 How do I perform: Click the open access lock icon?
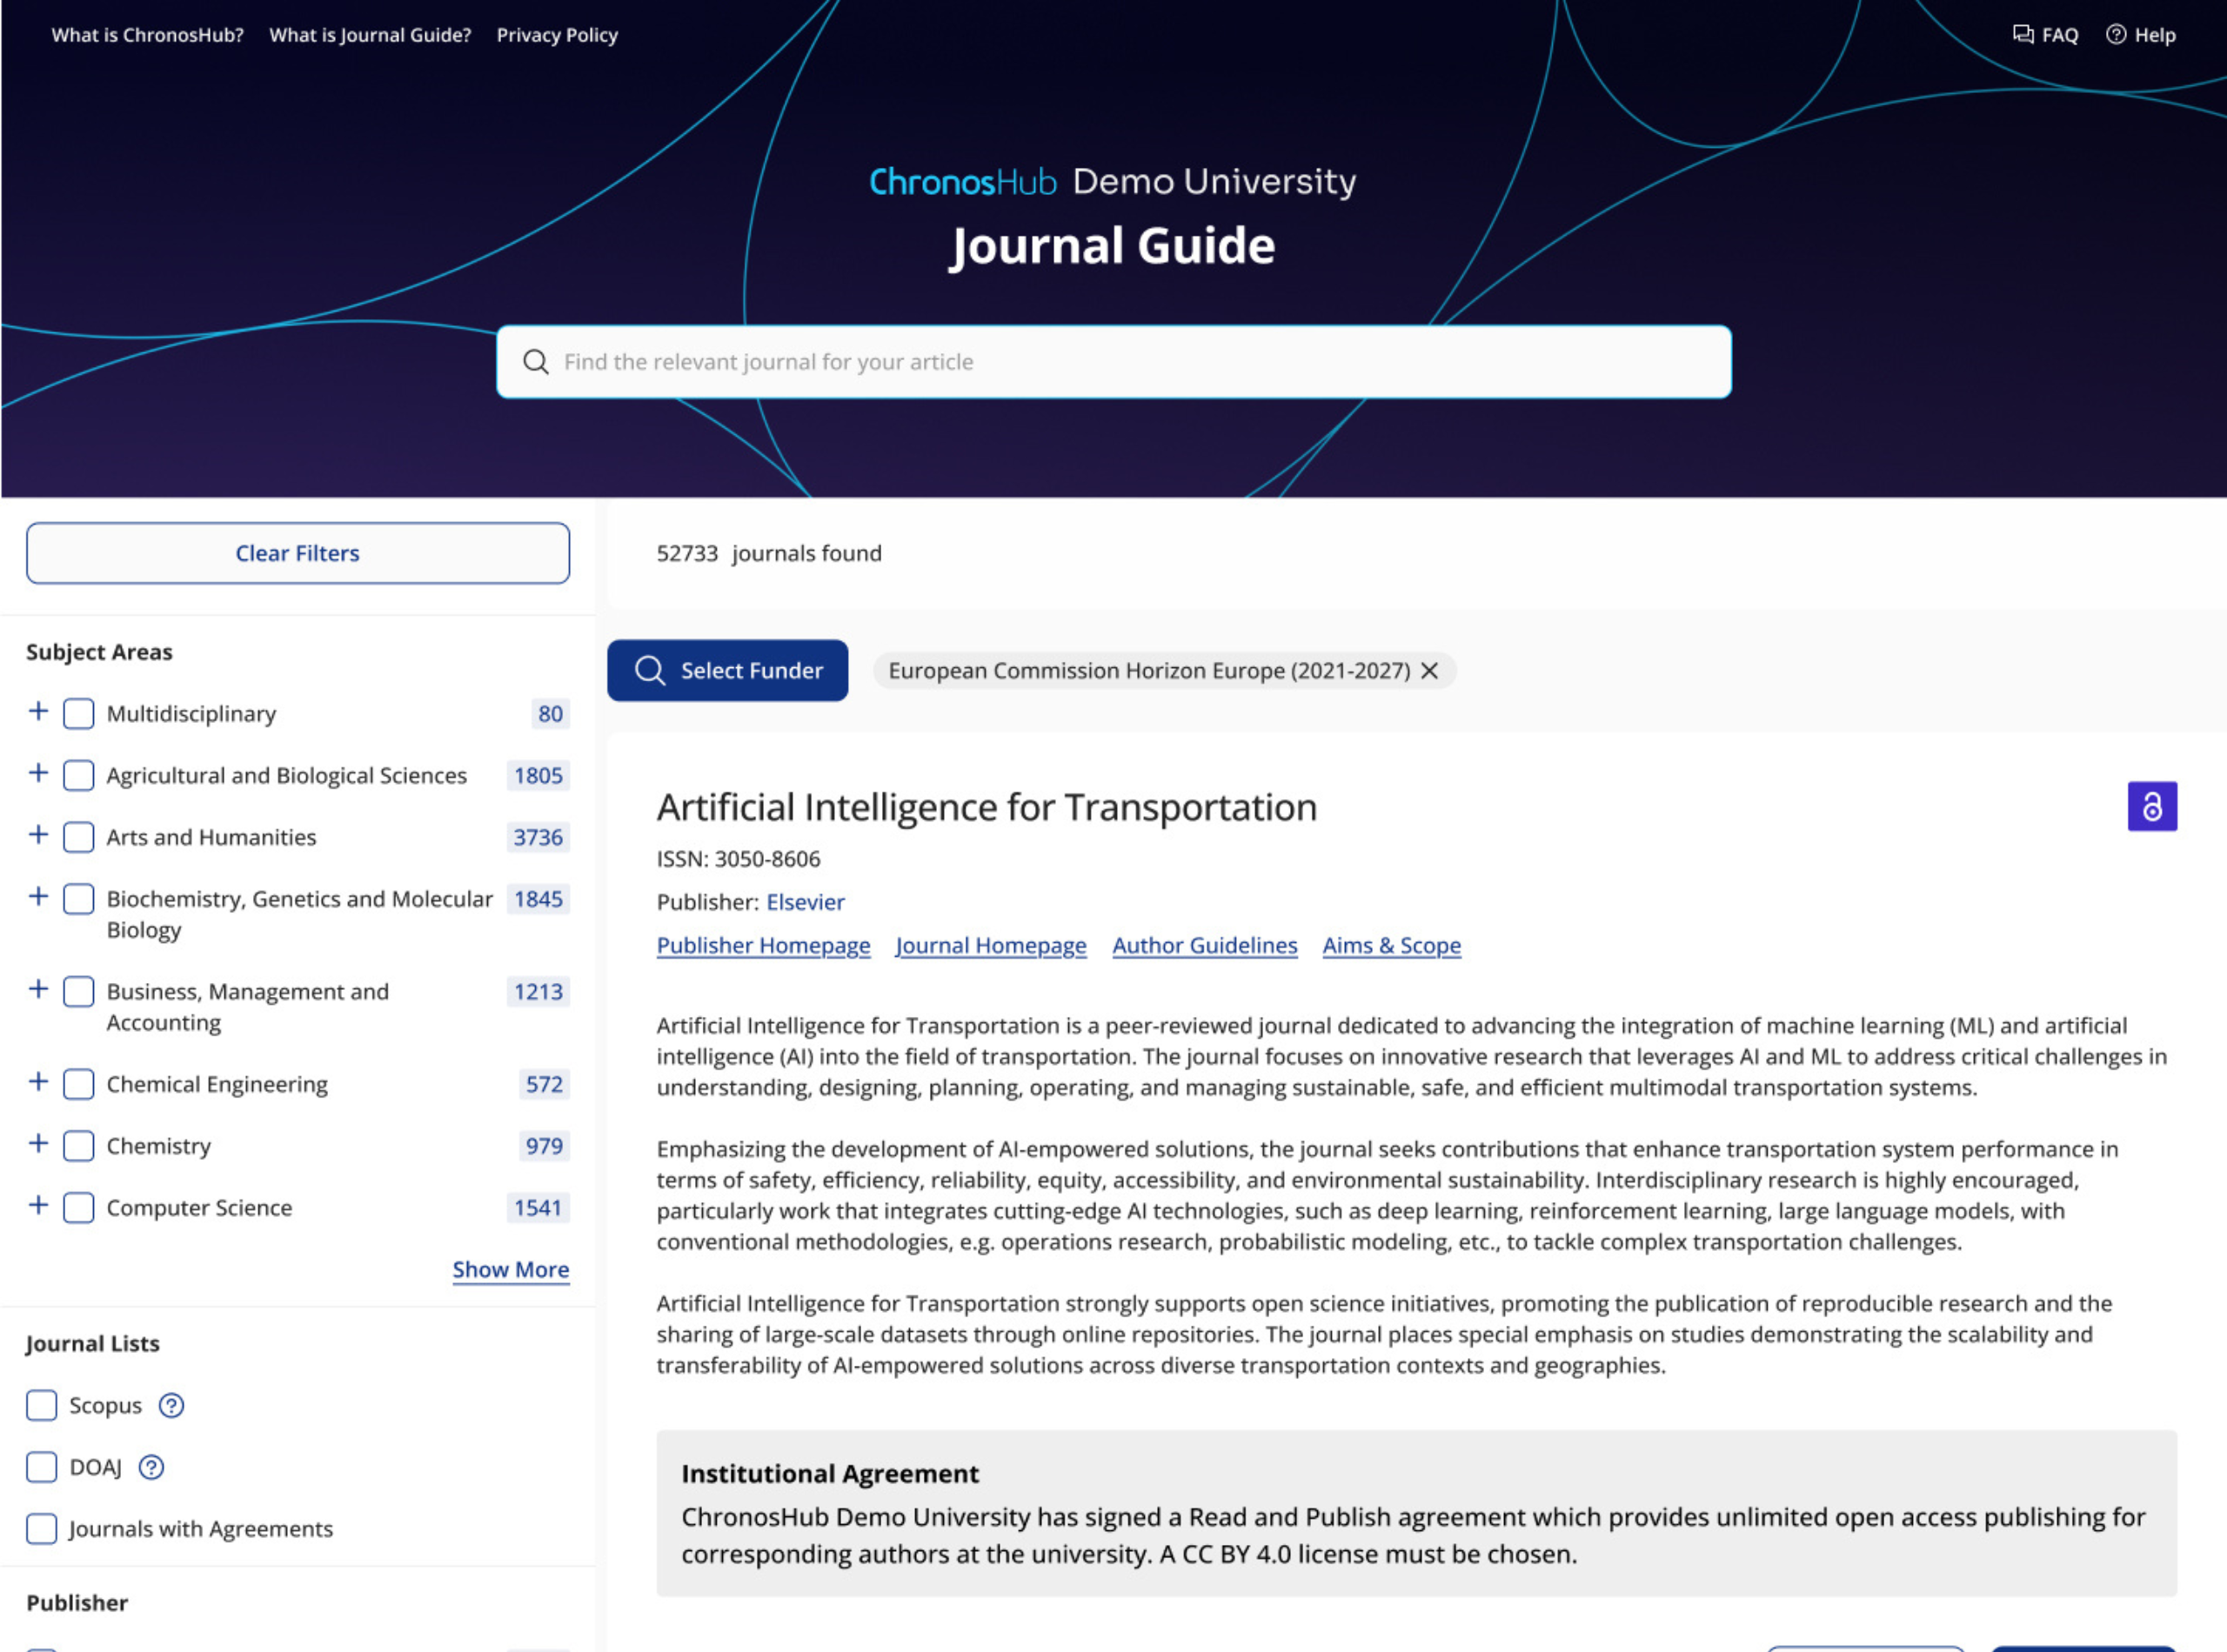click(x=2151, y=806)
